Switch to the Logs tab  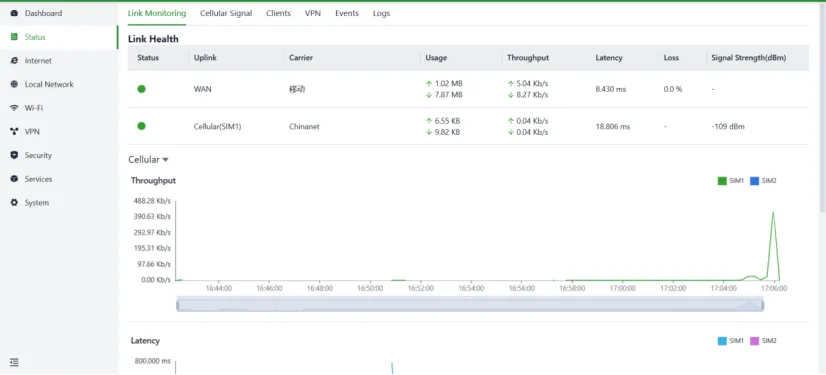(x=381, y=13)
